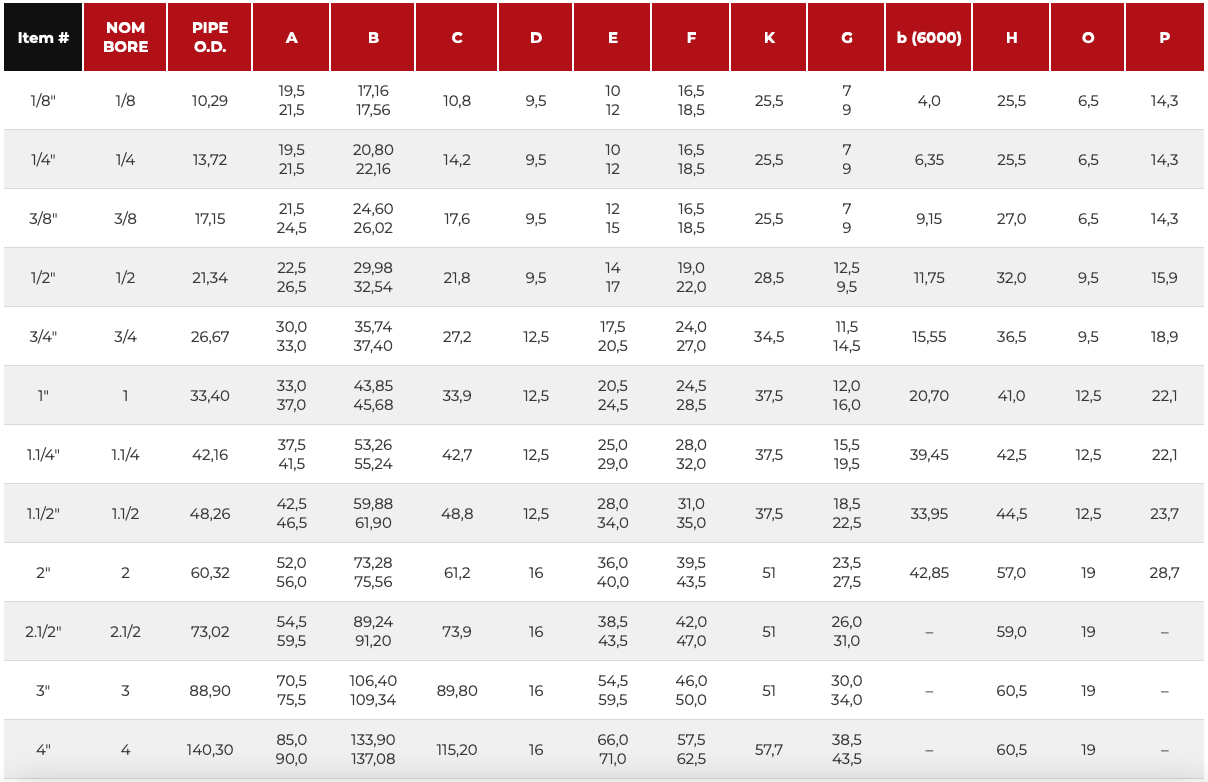Click the b (6000) value 42,85
The image size is (1208, 782).
click(929, 572)
